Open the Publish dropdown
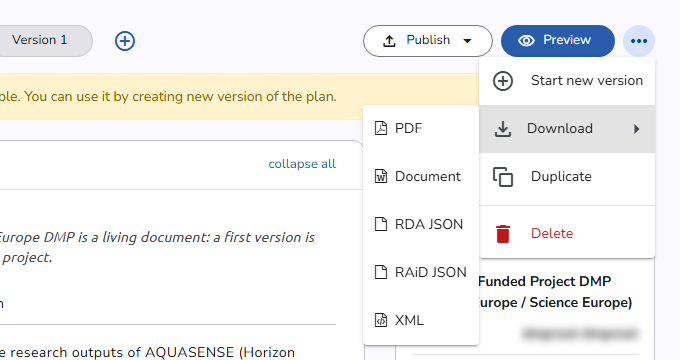 click(428, 41)
